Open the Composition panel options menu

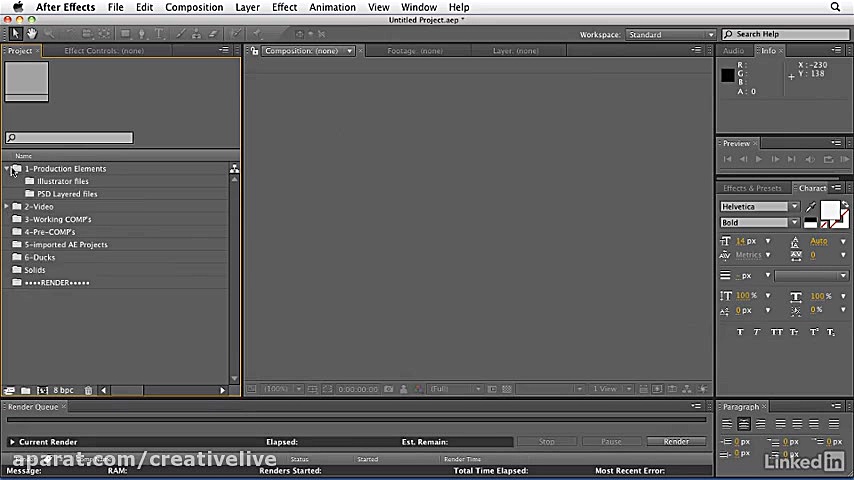[x=696, y=50]
